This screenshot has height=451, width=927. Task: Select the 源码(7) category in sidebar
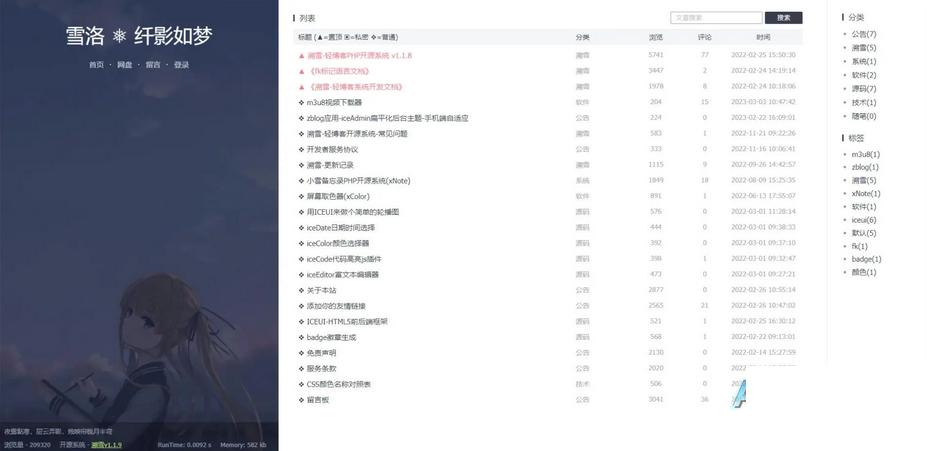click(864, 89)
